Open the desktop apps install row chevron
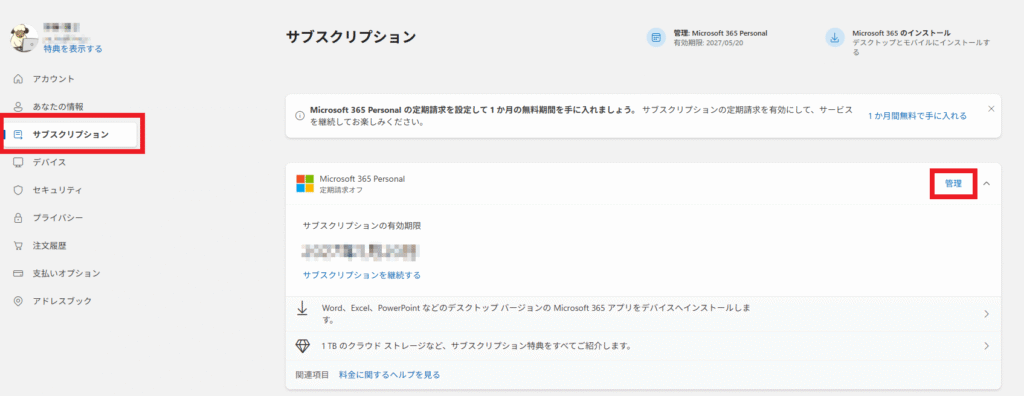 tap(987, 314)
